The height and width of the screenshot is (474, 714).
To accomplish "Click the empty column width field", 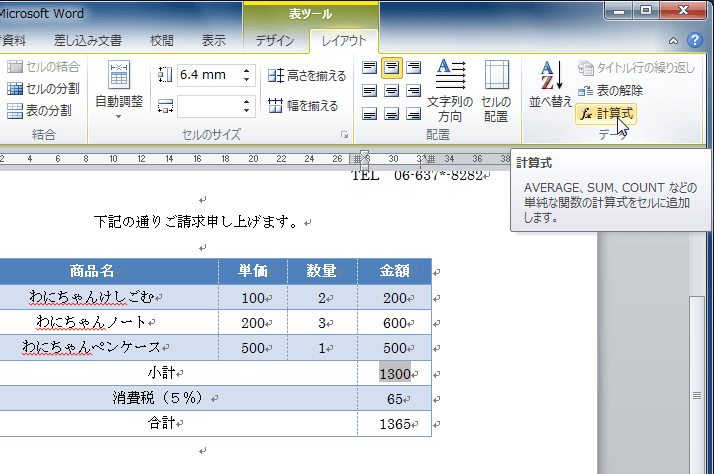I will [x=209, y=106].
